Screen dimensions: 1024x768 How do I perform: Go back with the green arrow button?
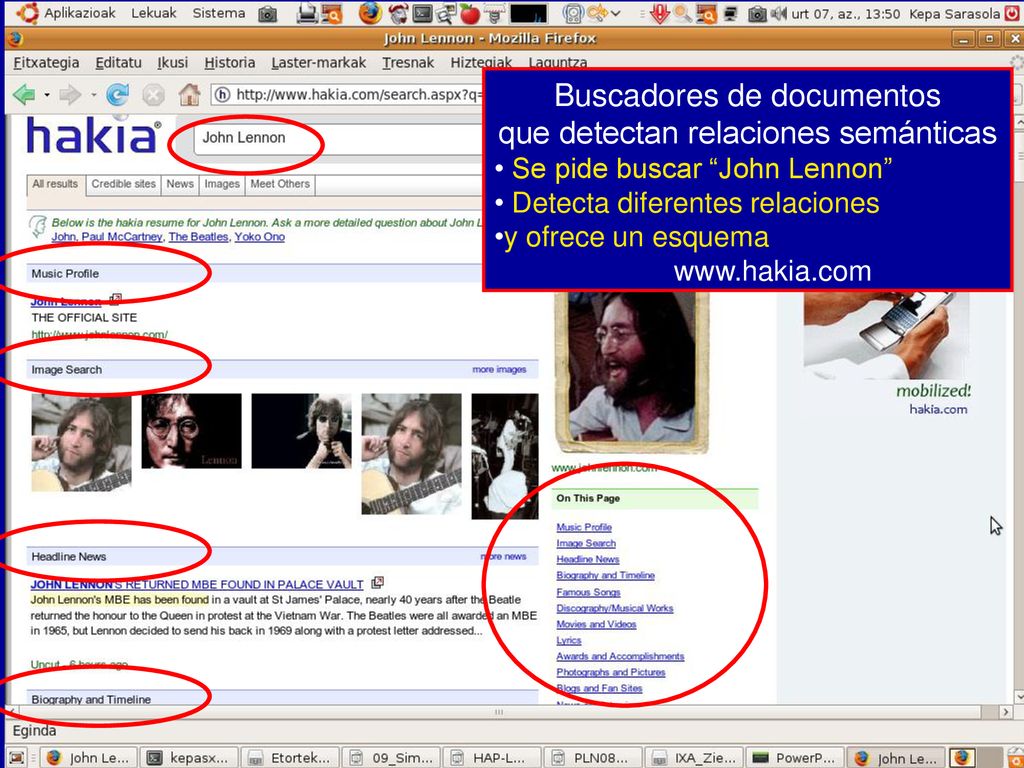point(24,95)
